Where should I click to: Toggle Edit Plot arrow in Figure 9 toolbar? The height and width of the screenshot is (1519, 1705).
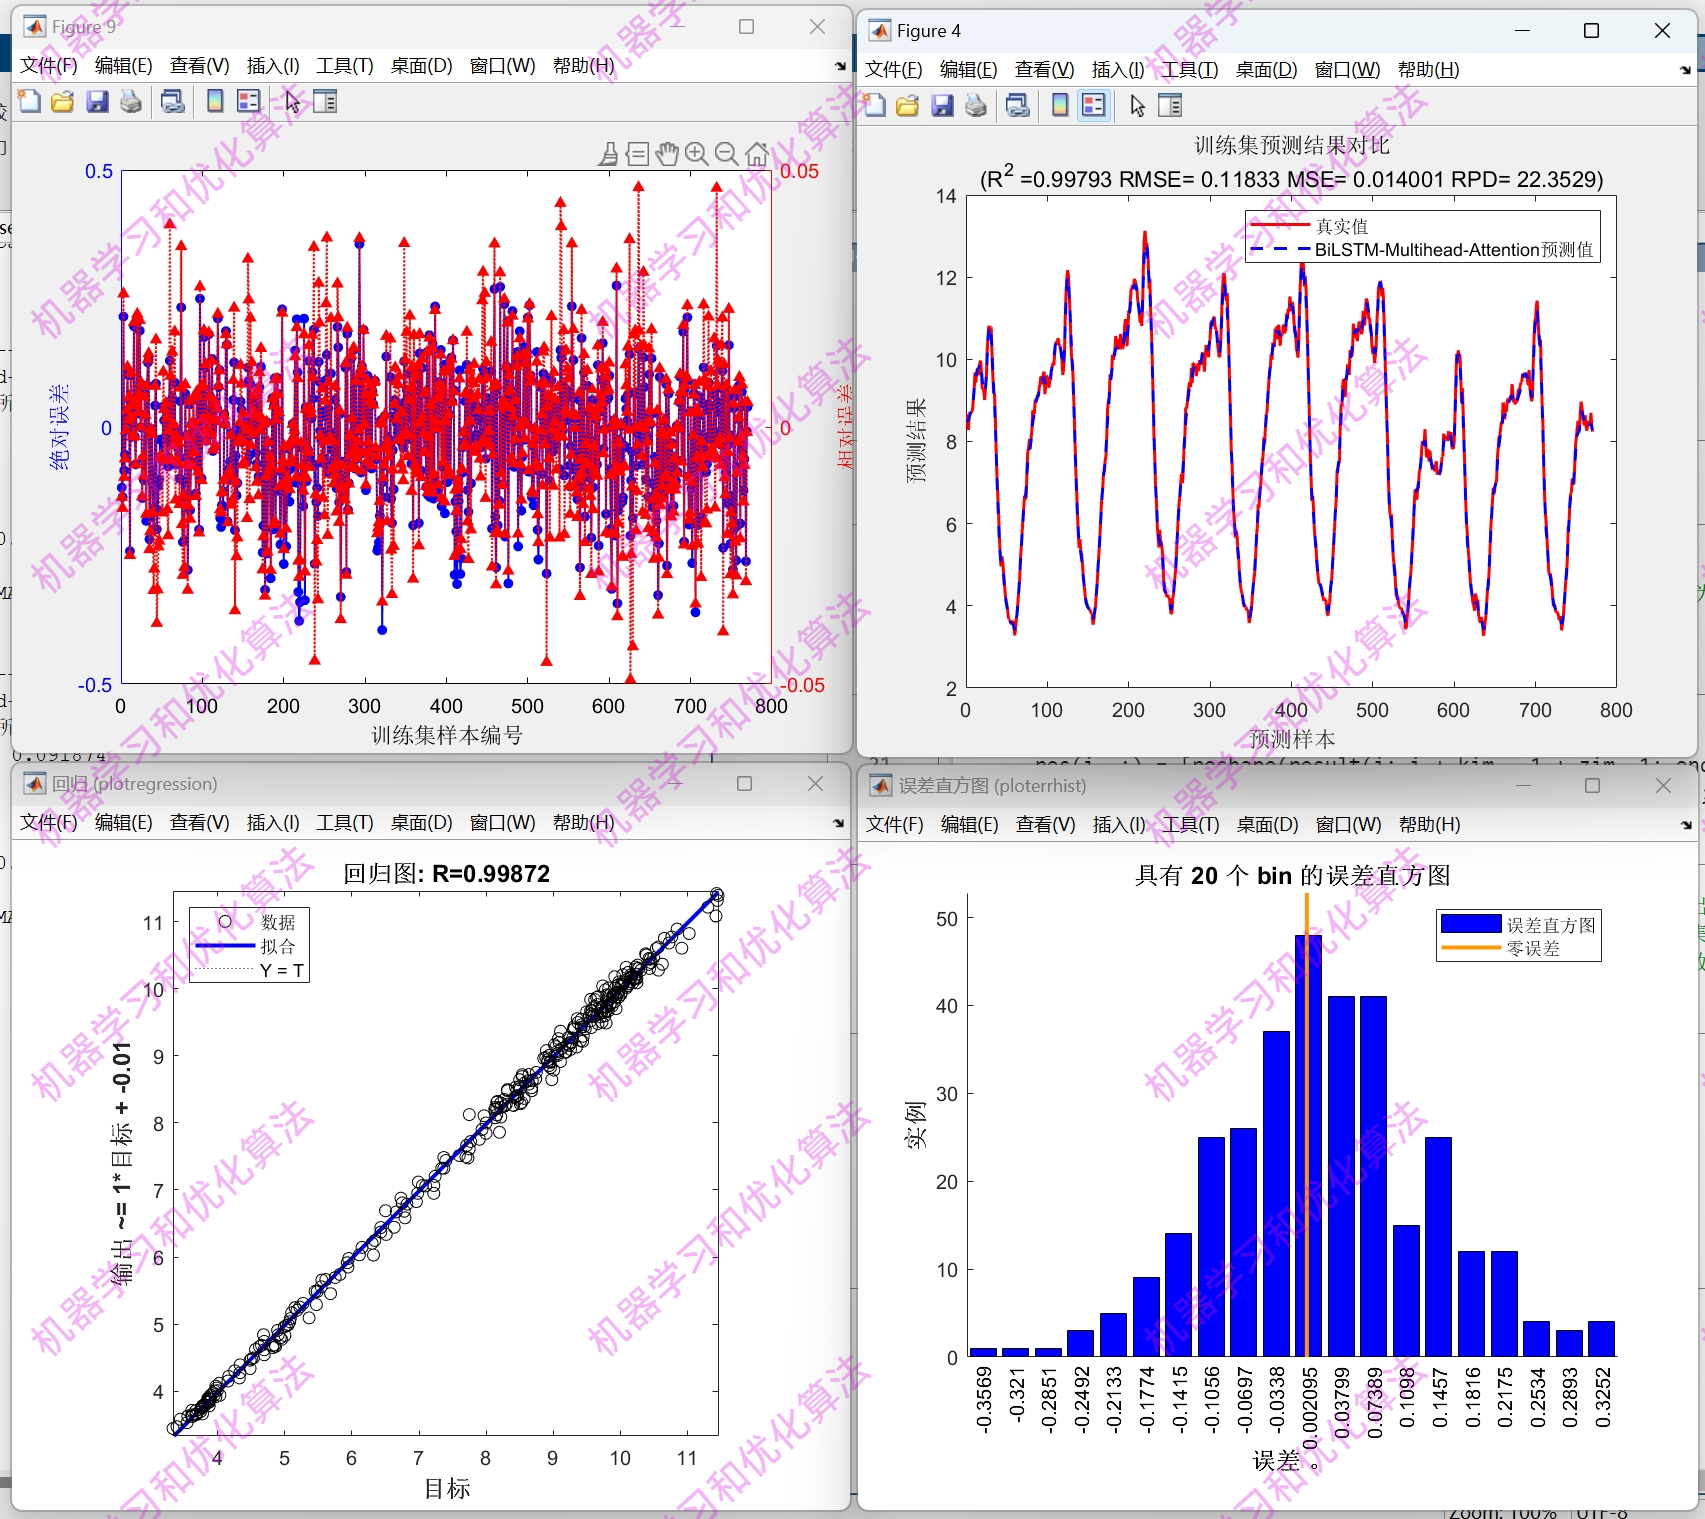tap(292, 101)
